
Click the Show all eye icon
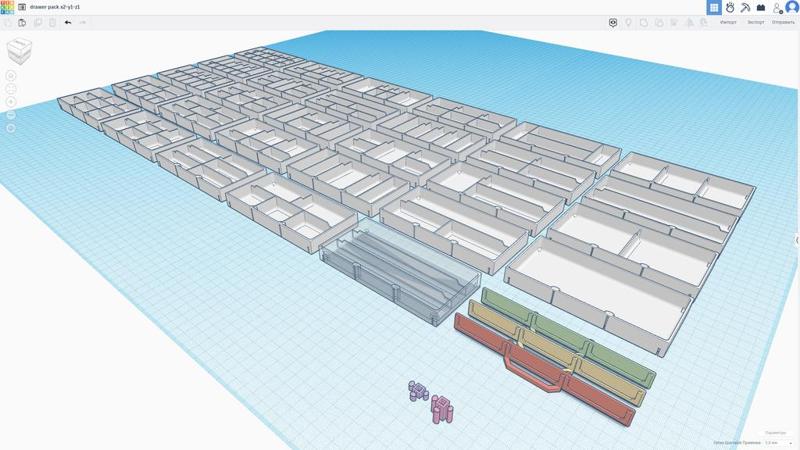pyautogui.click(x=613, y=22)
